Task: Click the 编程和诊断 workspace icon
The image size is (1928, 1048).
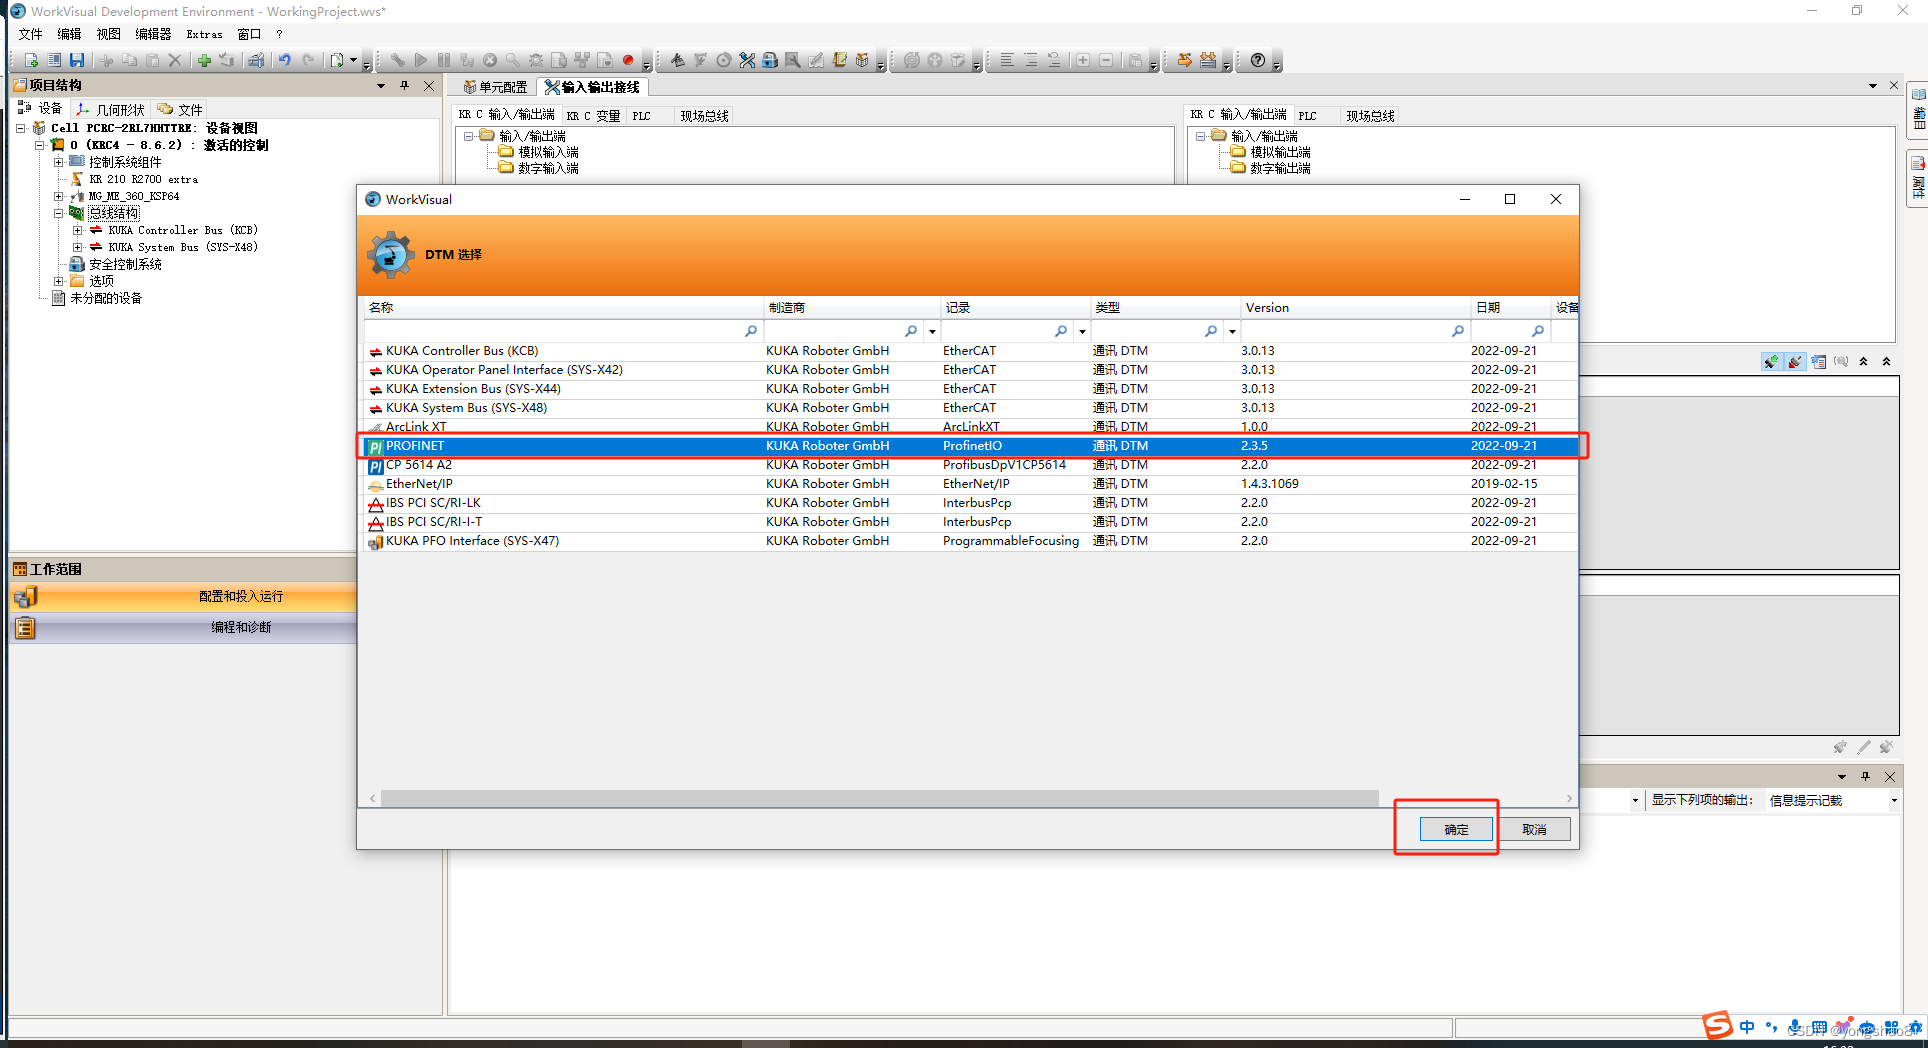Action: pos(25,628)
